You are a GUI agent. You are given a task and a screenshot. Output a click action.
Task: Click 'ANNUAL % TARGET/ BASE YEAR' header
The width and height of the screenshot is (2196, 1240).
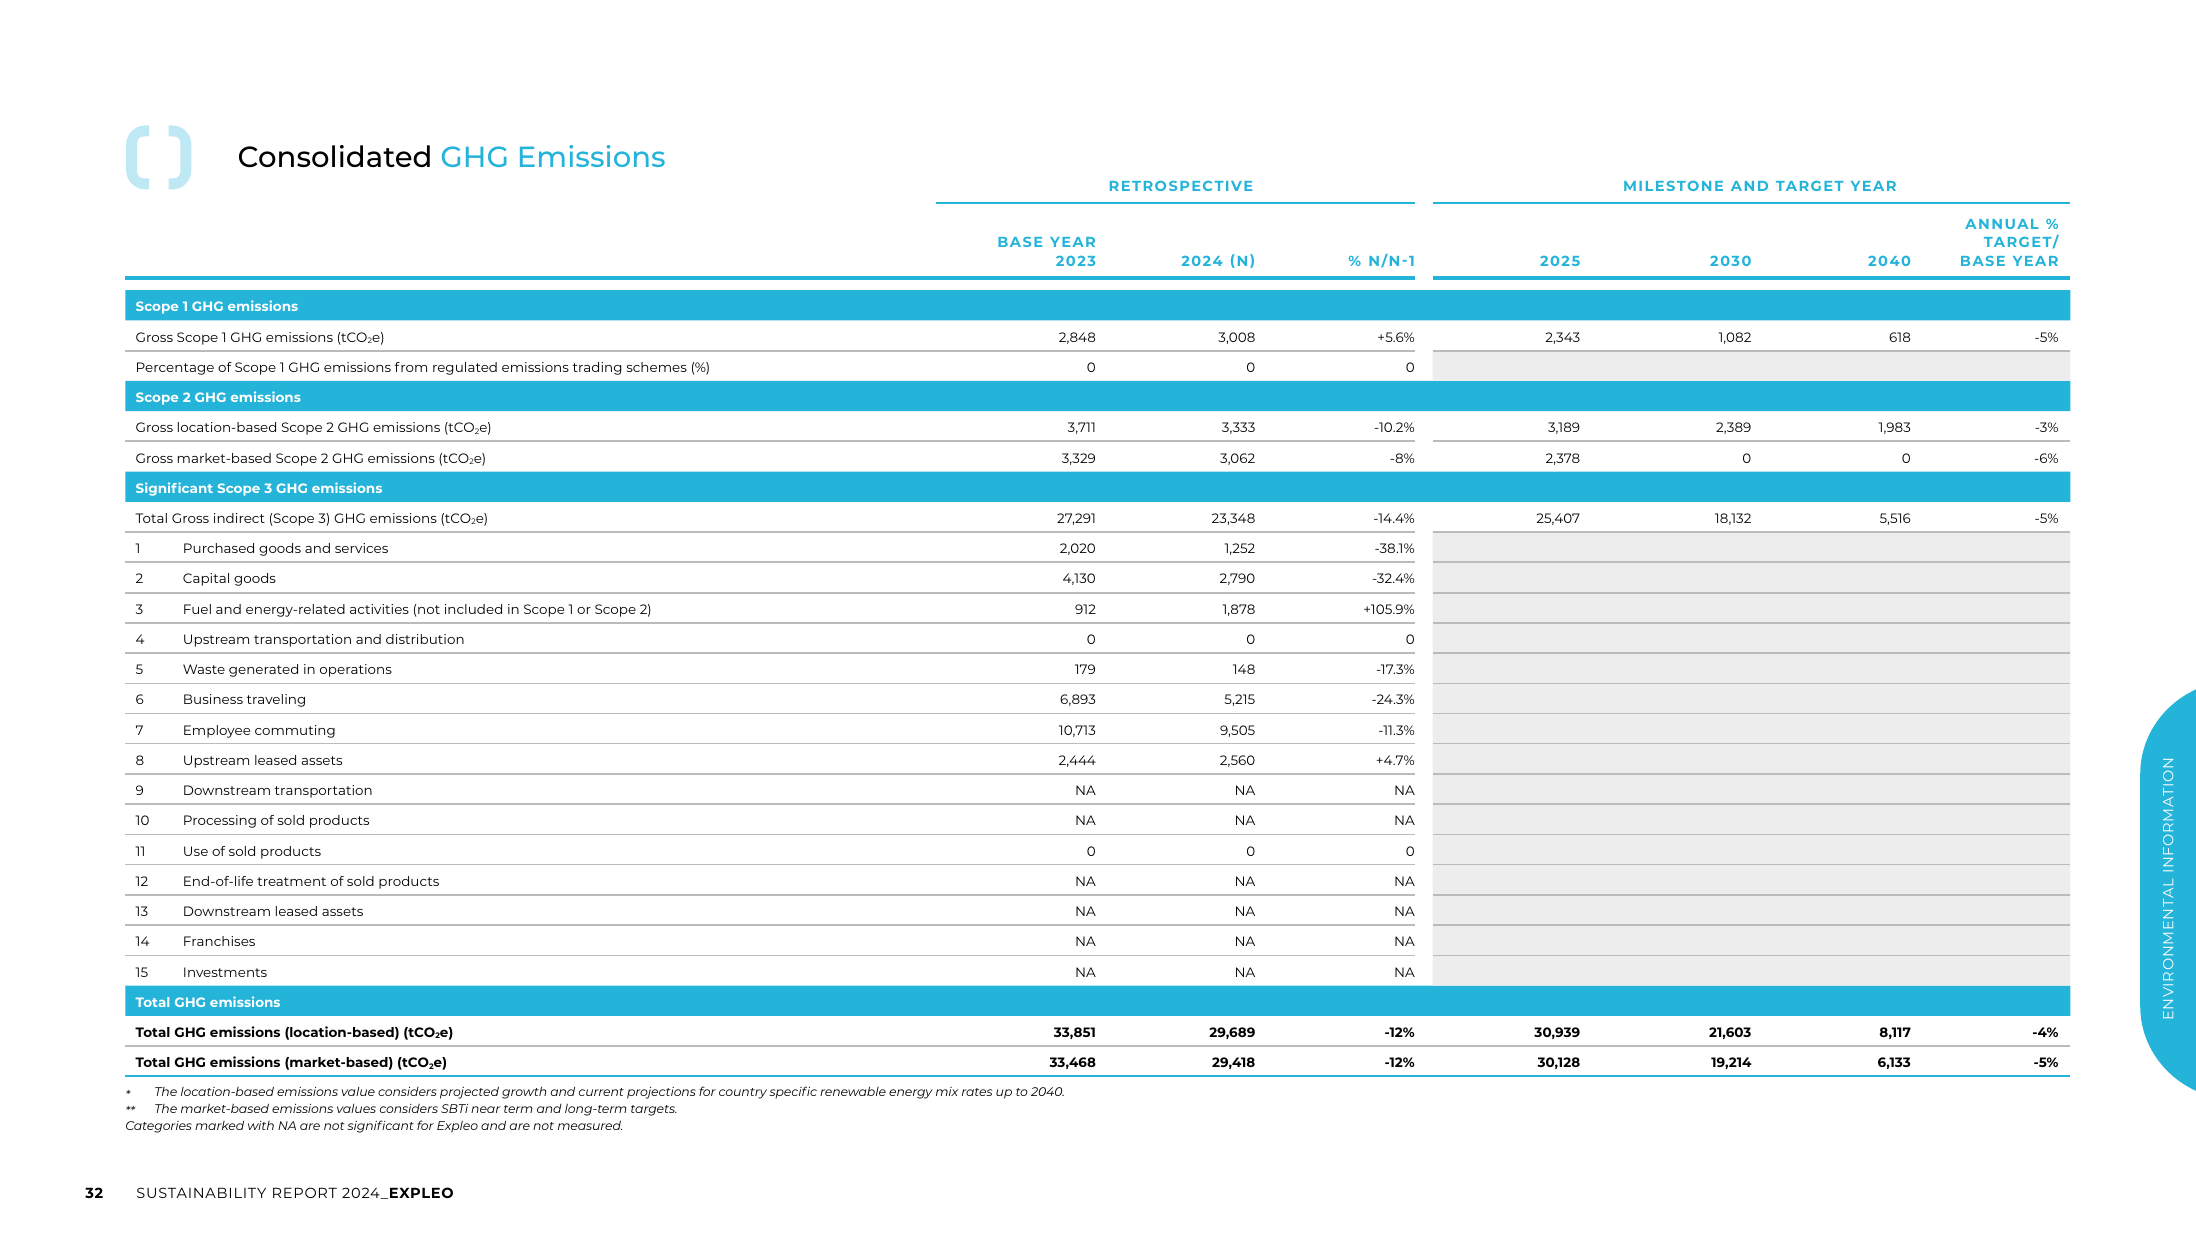click(x=2008, y=242)
